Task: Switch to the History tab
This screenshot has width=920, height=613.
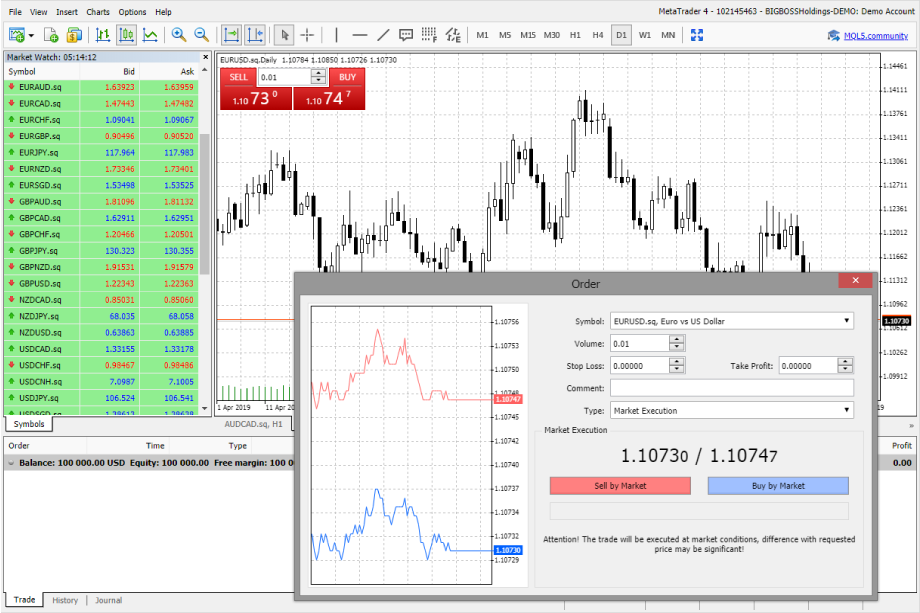Action: (x=65, y=600)
